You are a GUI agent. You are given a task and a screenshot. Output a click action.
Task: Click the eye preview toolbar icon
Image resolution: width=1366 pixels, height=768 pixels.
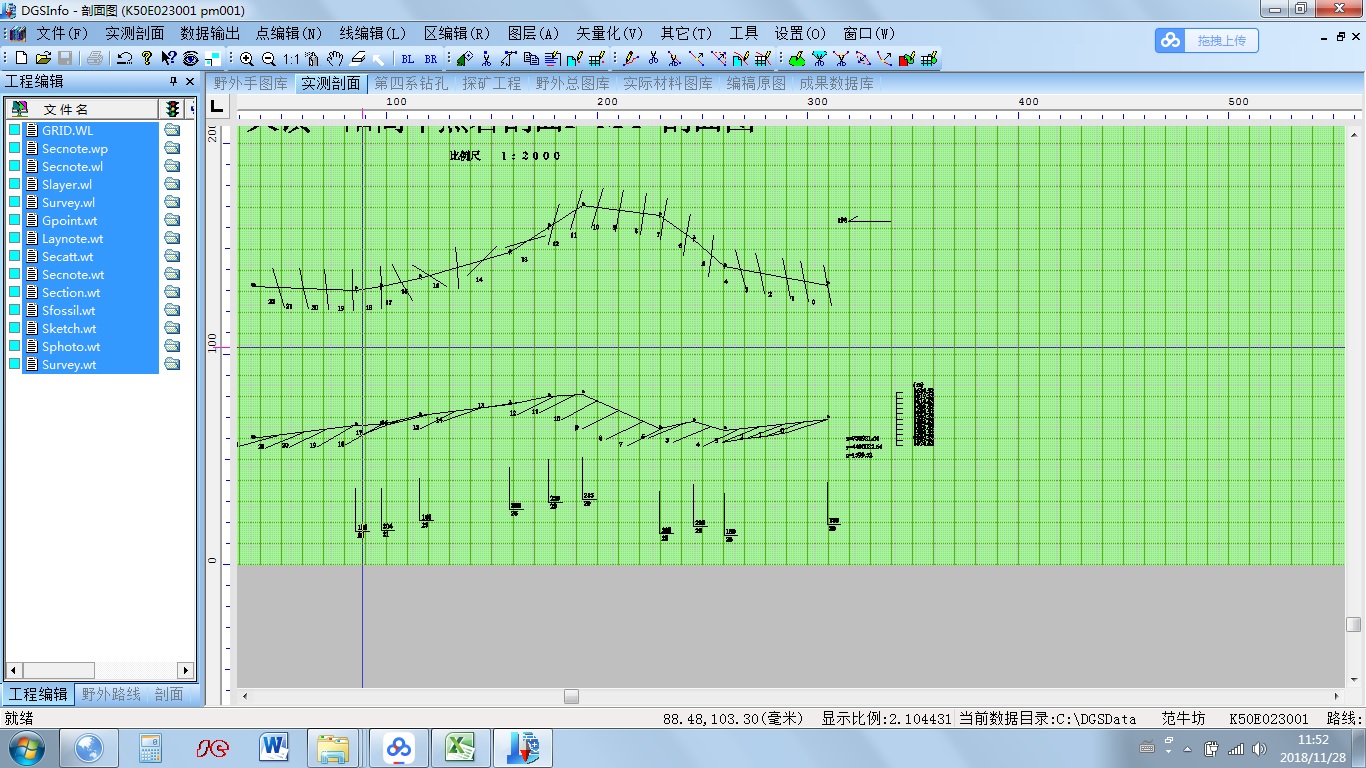(x=191, y=58)
